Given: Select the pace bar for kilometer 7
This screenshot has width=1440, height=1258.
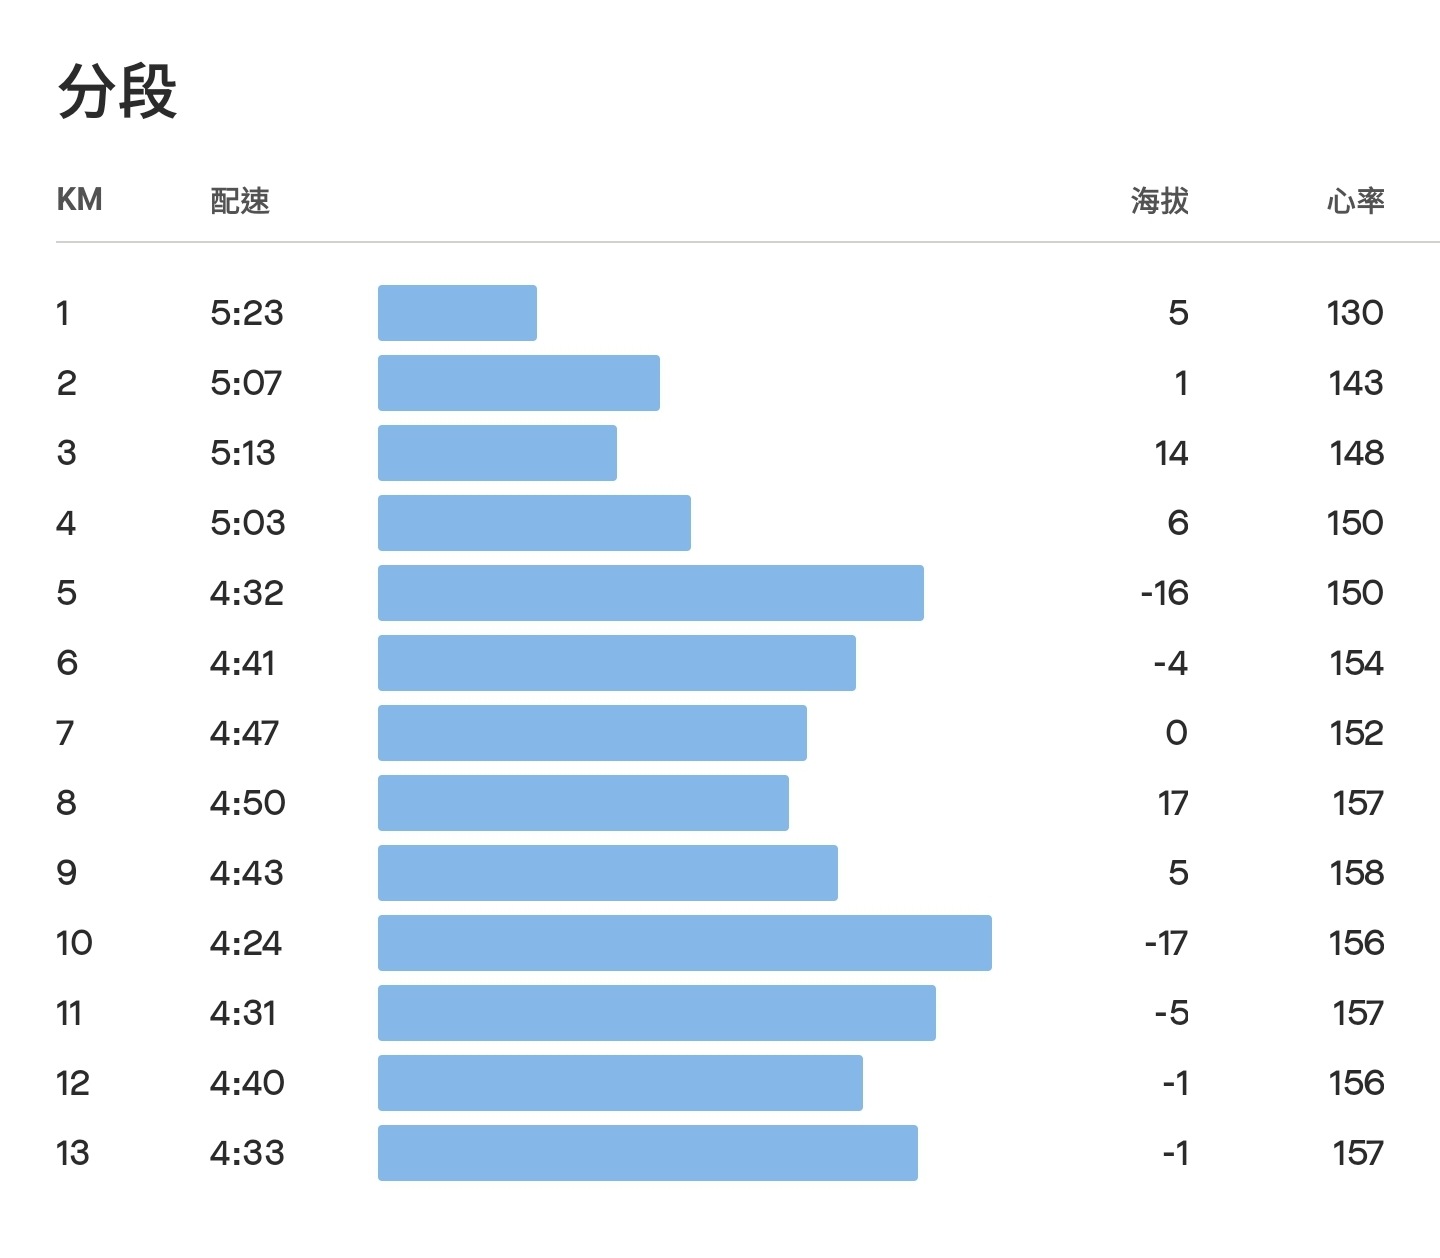Looking at the screenshot, I should coord(592,733).
